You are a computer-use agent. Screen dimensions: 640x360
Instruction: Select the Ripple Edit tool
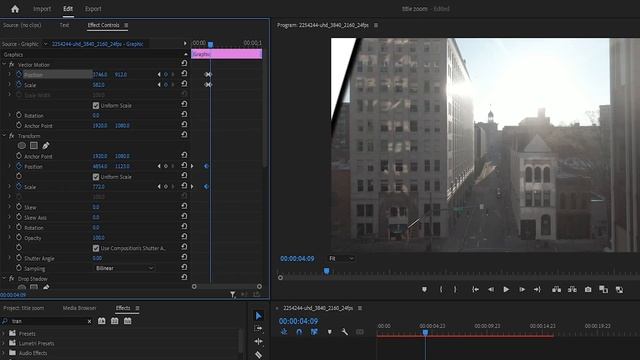coord(258,341)
